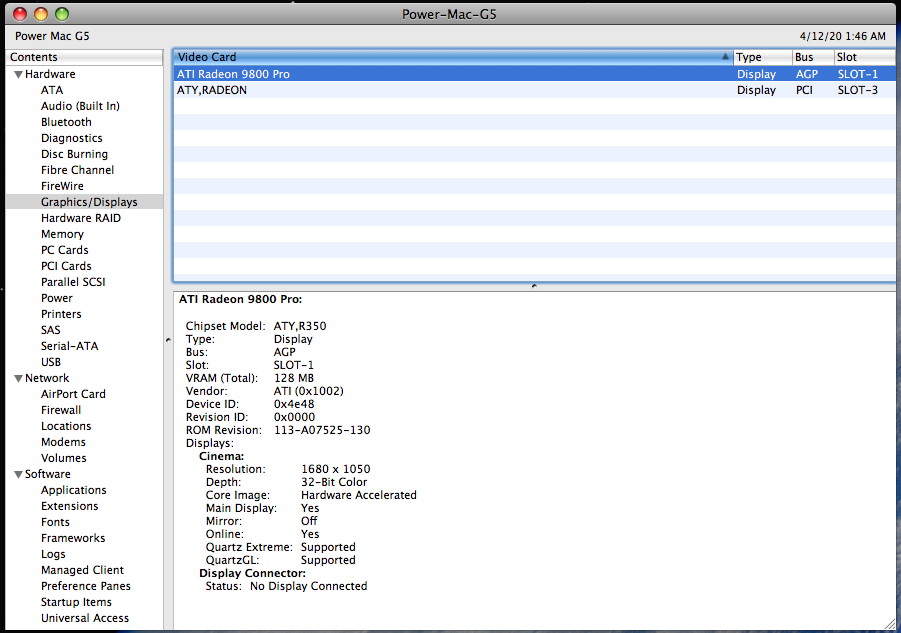The image size is (901, 633).
Task: Select Volumes under Network
Action: tap(63, 458)
